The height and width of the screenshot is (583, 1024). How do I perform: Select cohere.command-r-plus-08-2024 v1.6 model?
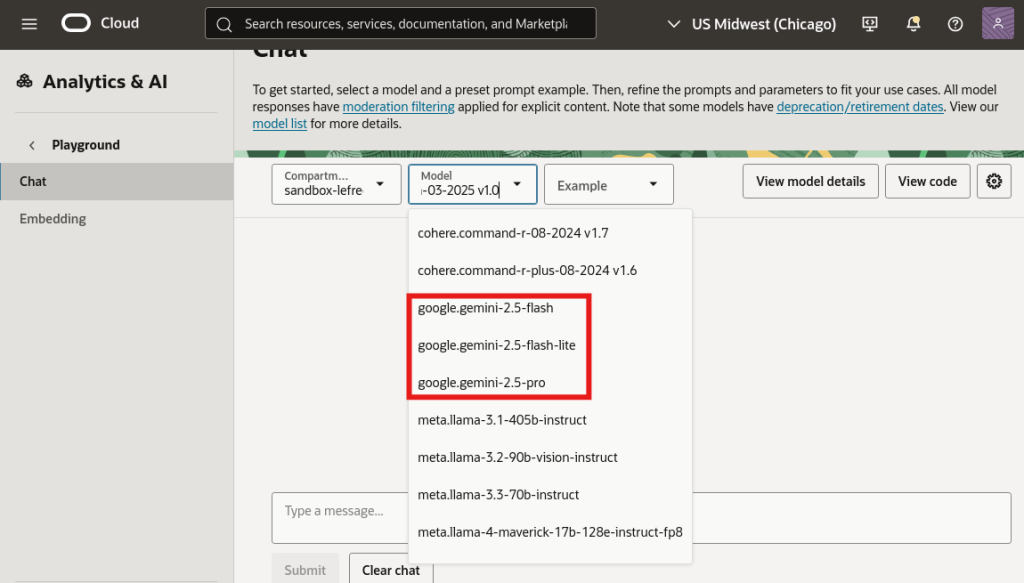pyautogui.click(x=550, y=270)
